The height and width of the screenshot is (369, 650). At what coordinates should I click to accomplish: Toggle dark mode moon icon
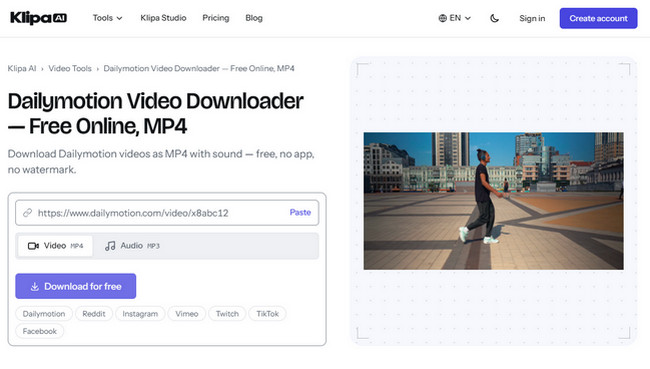[x=495, y=18]
